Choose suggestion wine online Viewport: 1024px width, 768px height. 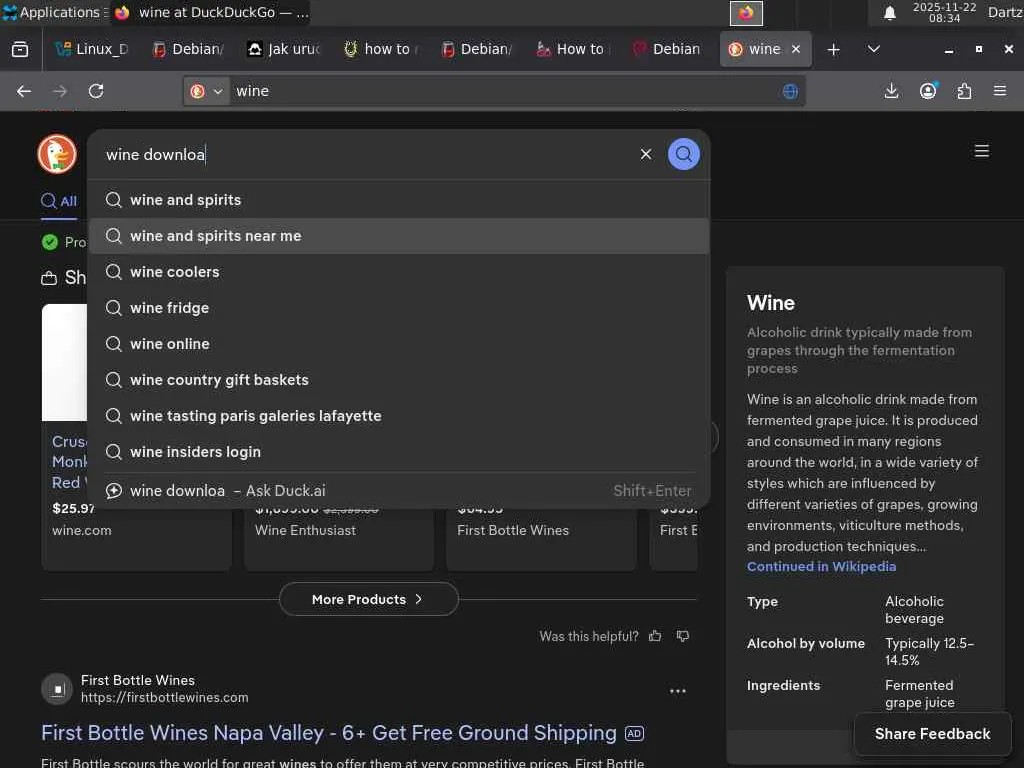point(399,344)
